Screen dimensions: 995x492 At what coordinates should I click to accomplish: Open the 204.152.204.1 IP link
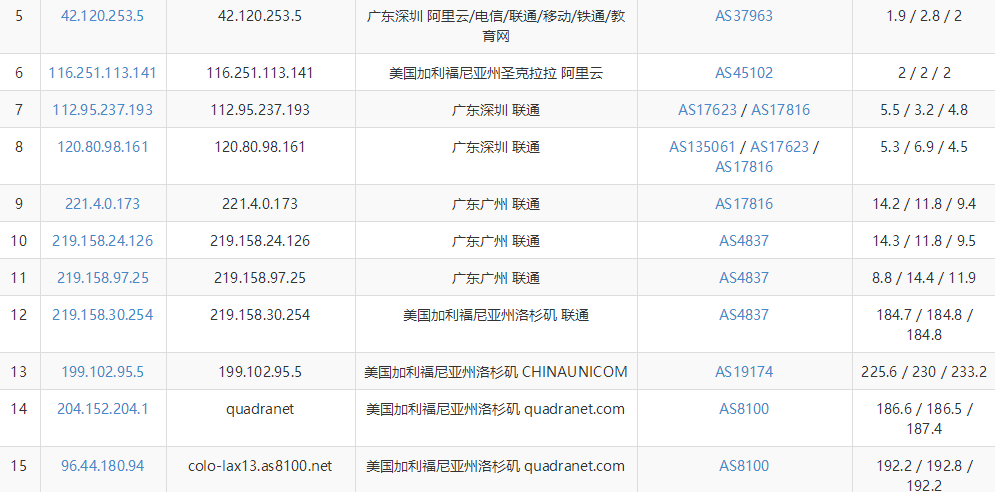click(102, 409)
